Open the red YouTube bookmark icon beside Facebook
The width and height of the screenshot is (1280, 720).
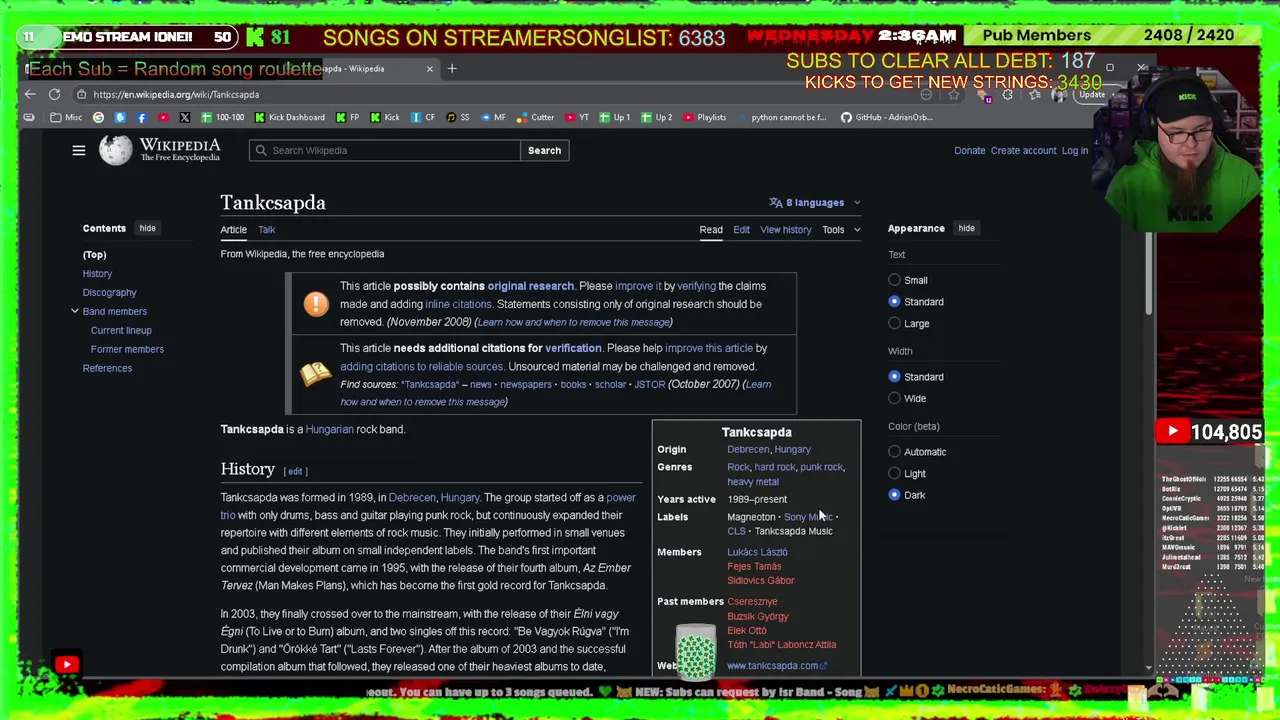click(x=163, y=117)
